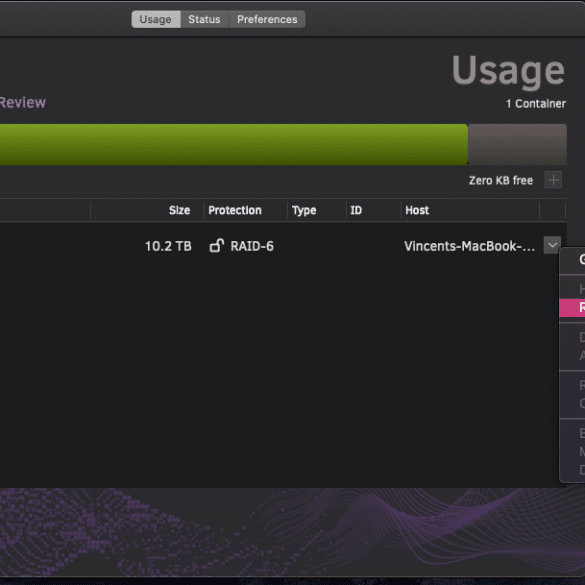585x585 pixels.
Task: Click the Vincents-MacBook host entry
Action: click(x=469, y=246)
